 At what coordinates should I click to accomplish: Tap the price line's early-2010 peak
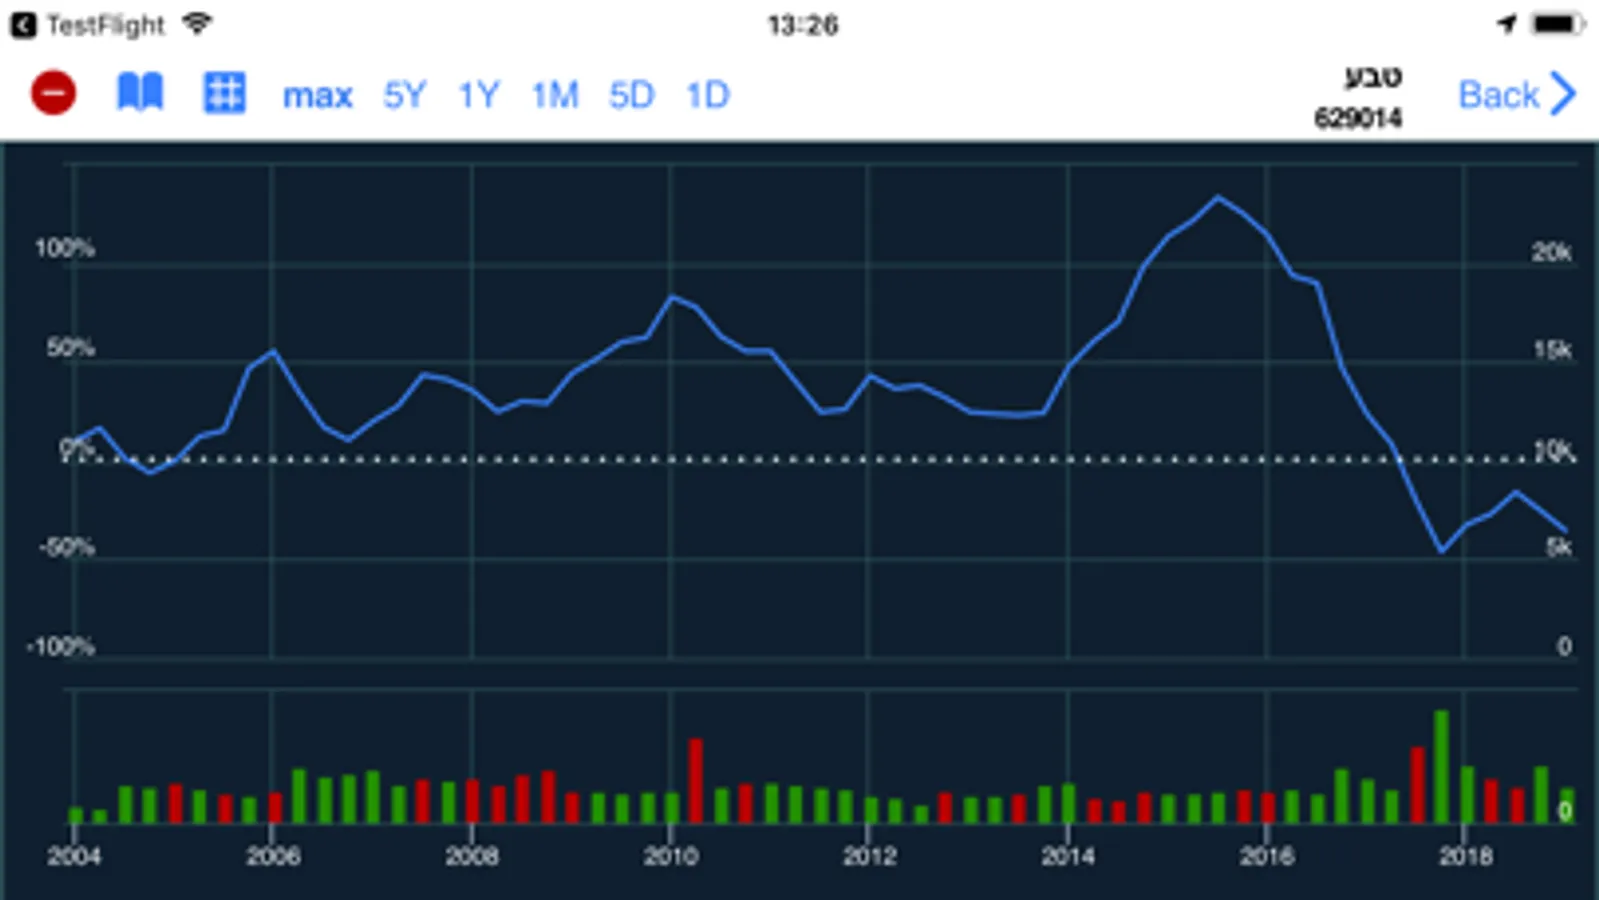[x=672, y=297]
